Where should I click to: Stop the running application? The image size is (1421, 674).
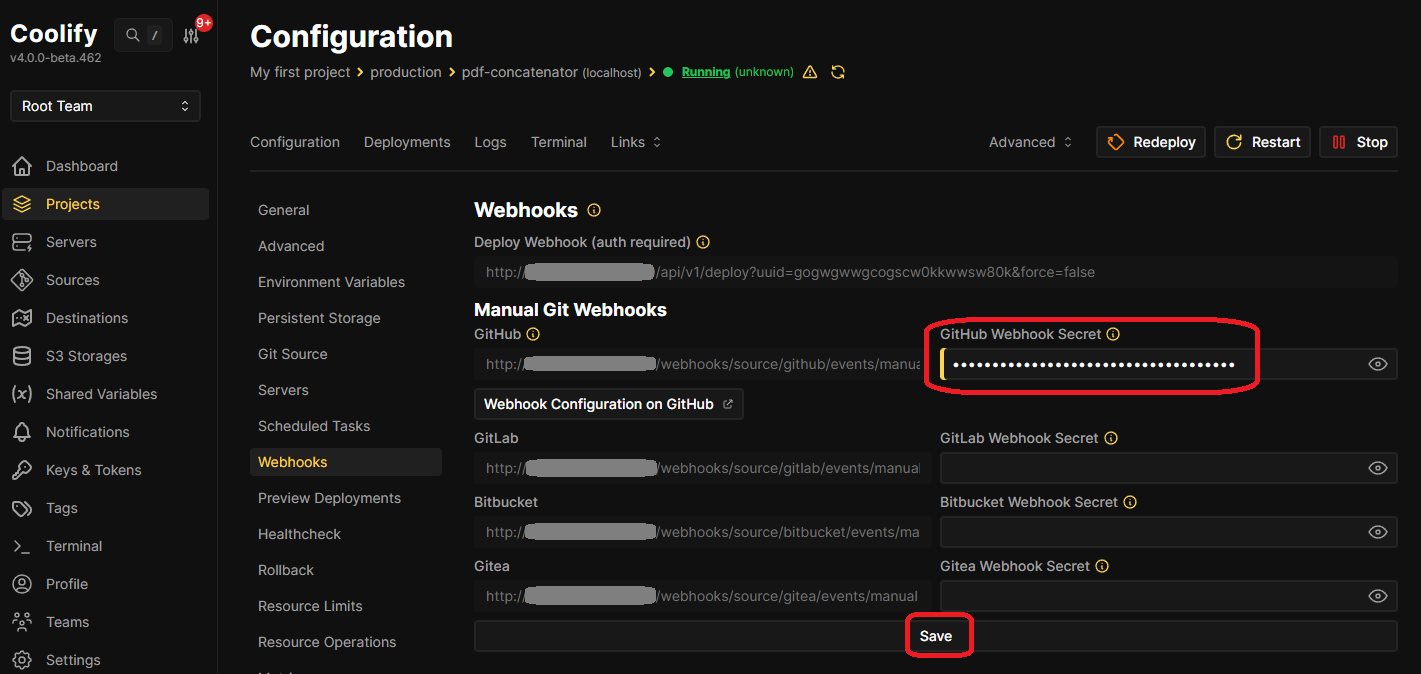pos(1358,142)
